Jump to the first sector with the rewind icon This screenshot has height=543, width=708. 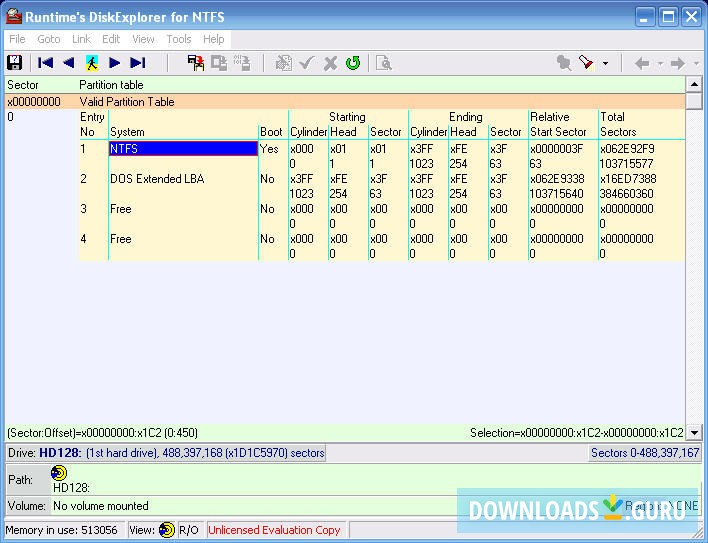45,63
